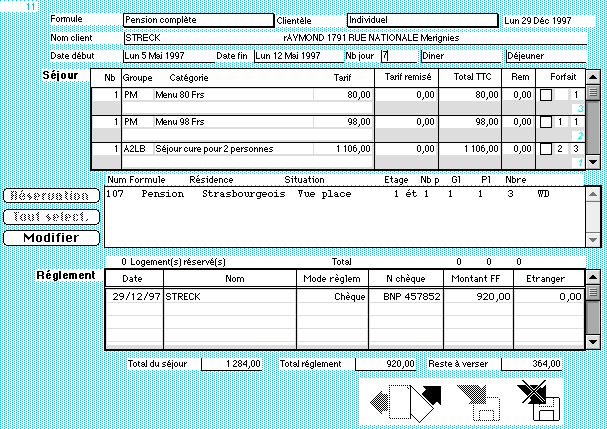Click the Séjour list scroll-up arrow
Screen dimensions: 607x429
593,77
